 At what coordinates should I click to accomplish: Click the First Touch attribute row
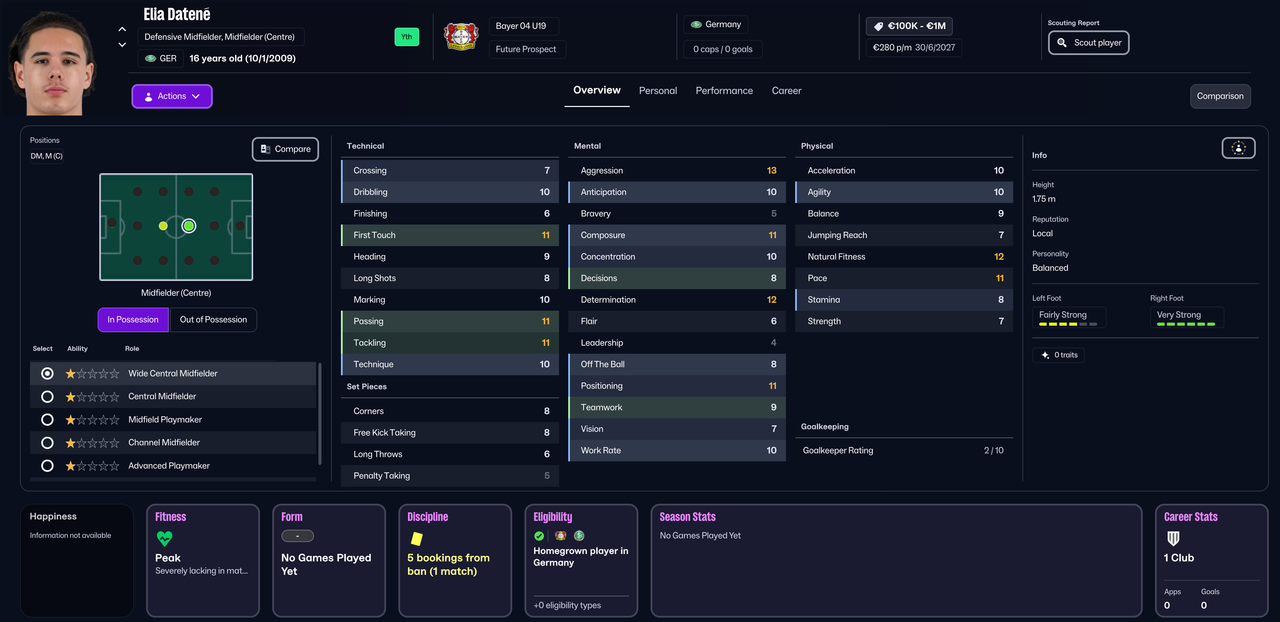click(450, 235)
